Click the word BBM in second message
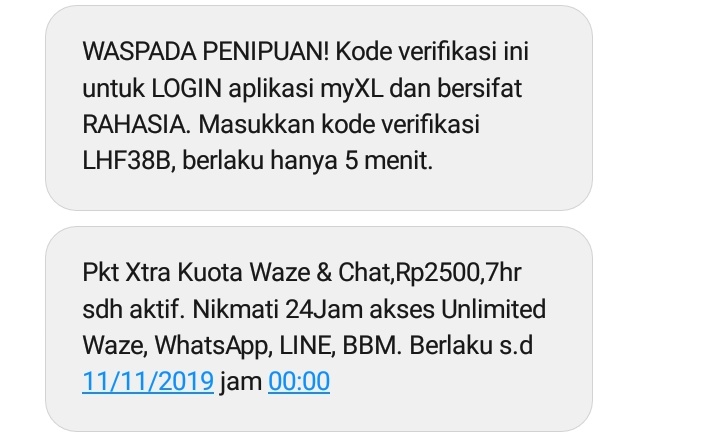This screenshot has width=720, height=440. (x=369, y=345)
